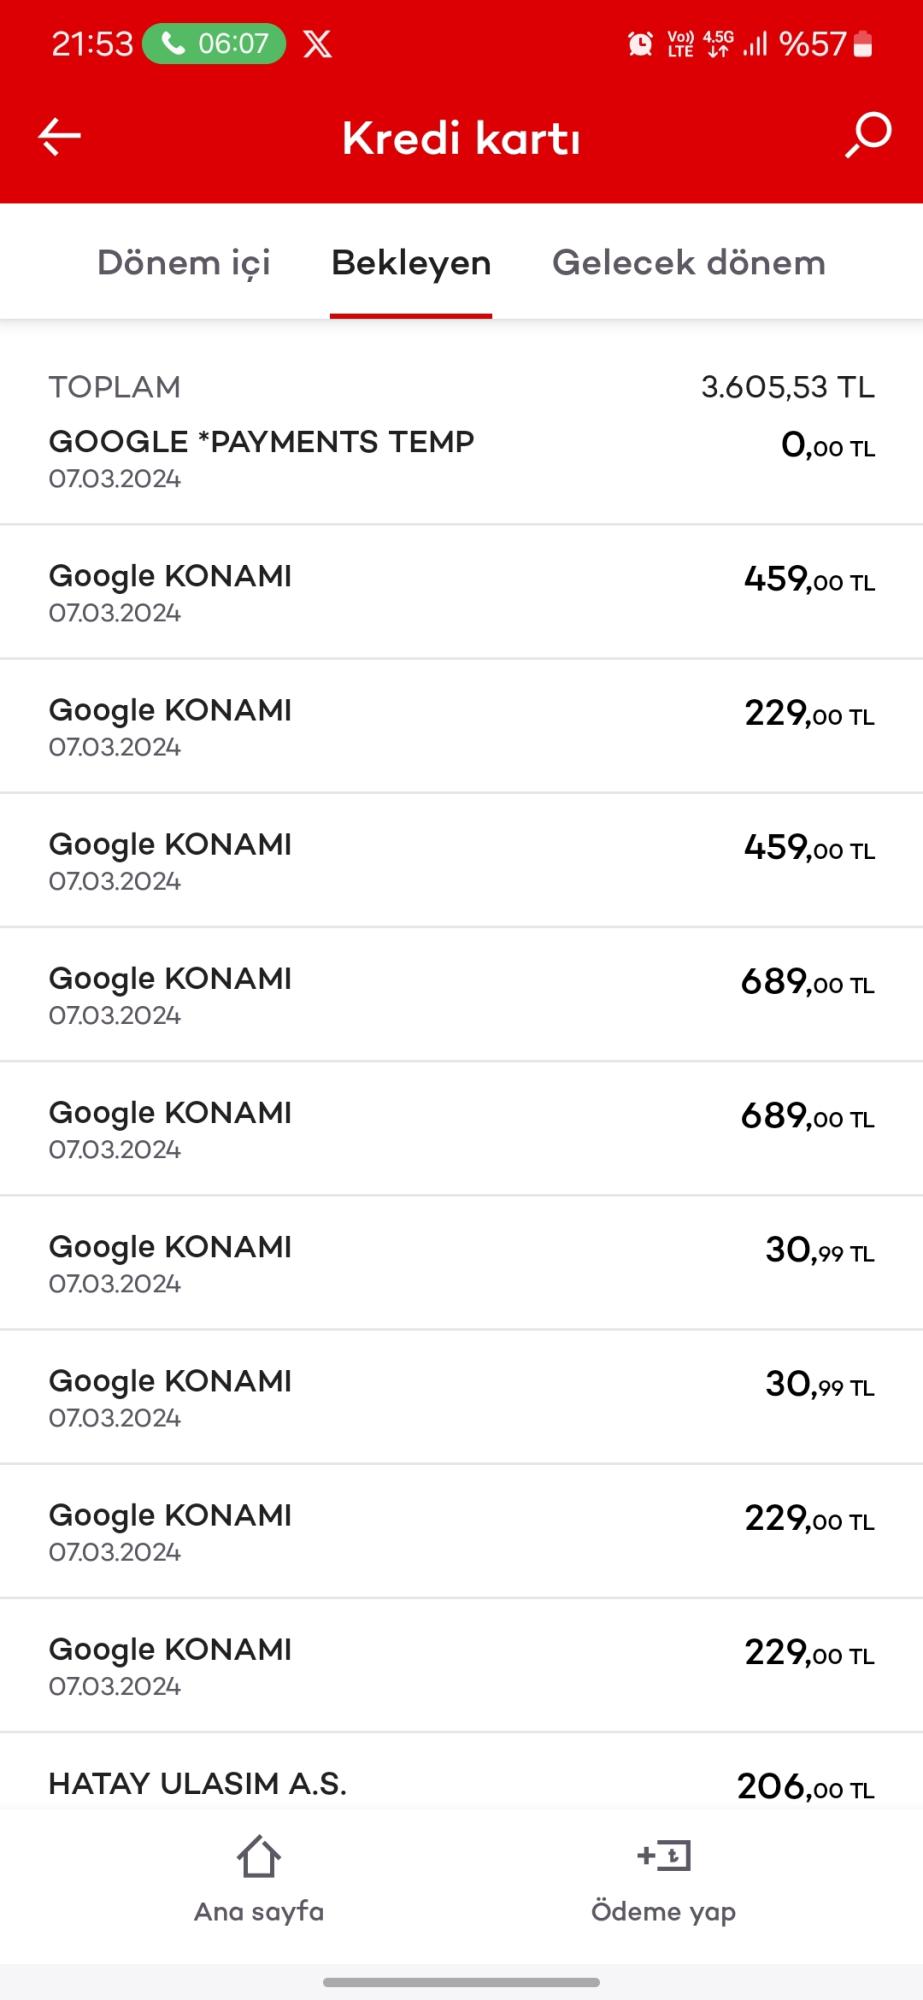Screen dimensions: 923x2000
Task: Open the Gelecek dönem tab
Action: [x=689, y=263]
